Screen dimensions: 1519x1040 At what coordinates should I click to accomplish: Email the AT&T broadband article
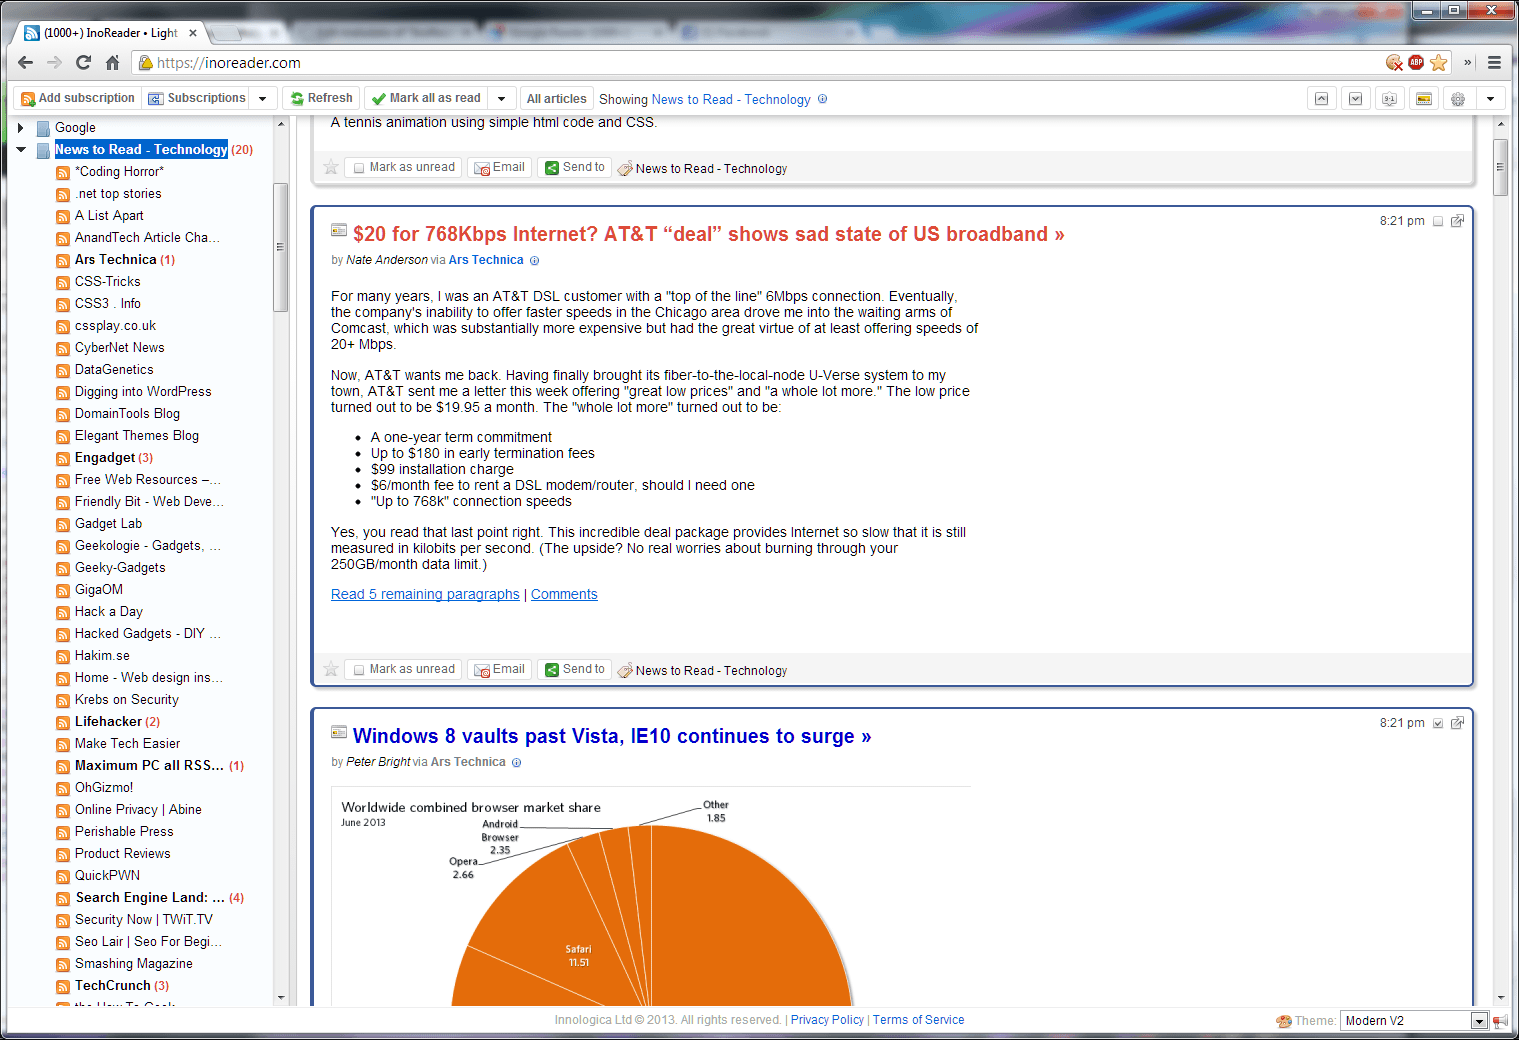(500, 669)
